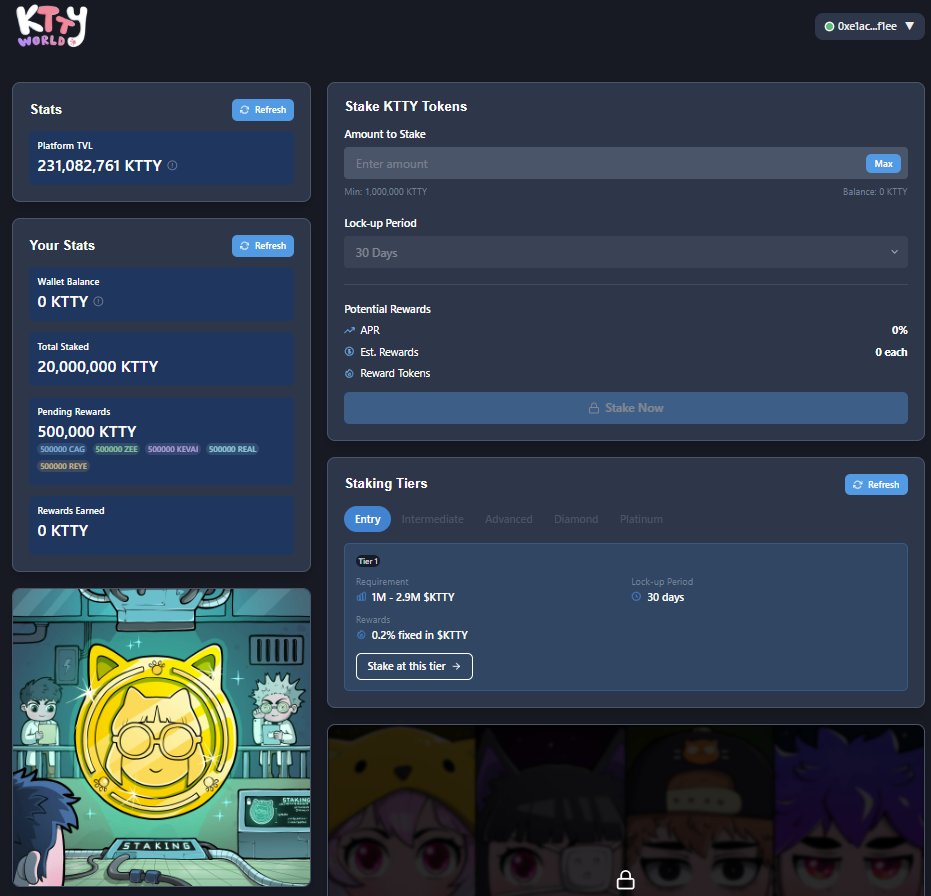Click the 500000 REAL reward tag

[232, 449]
